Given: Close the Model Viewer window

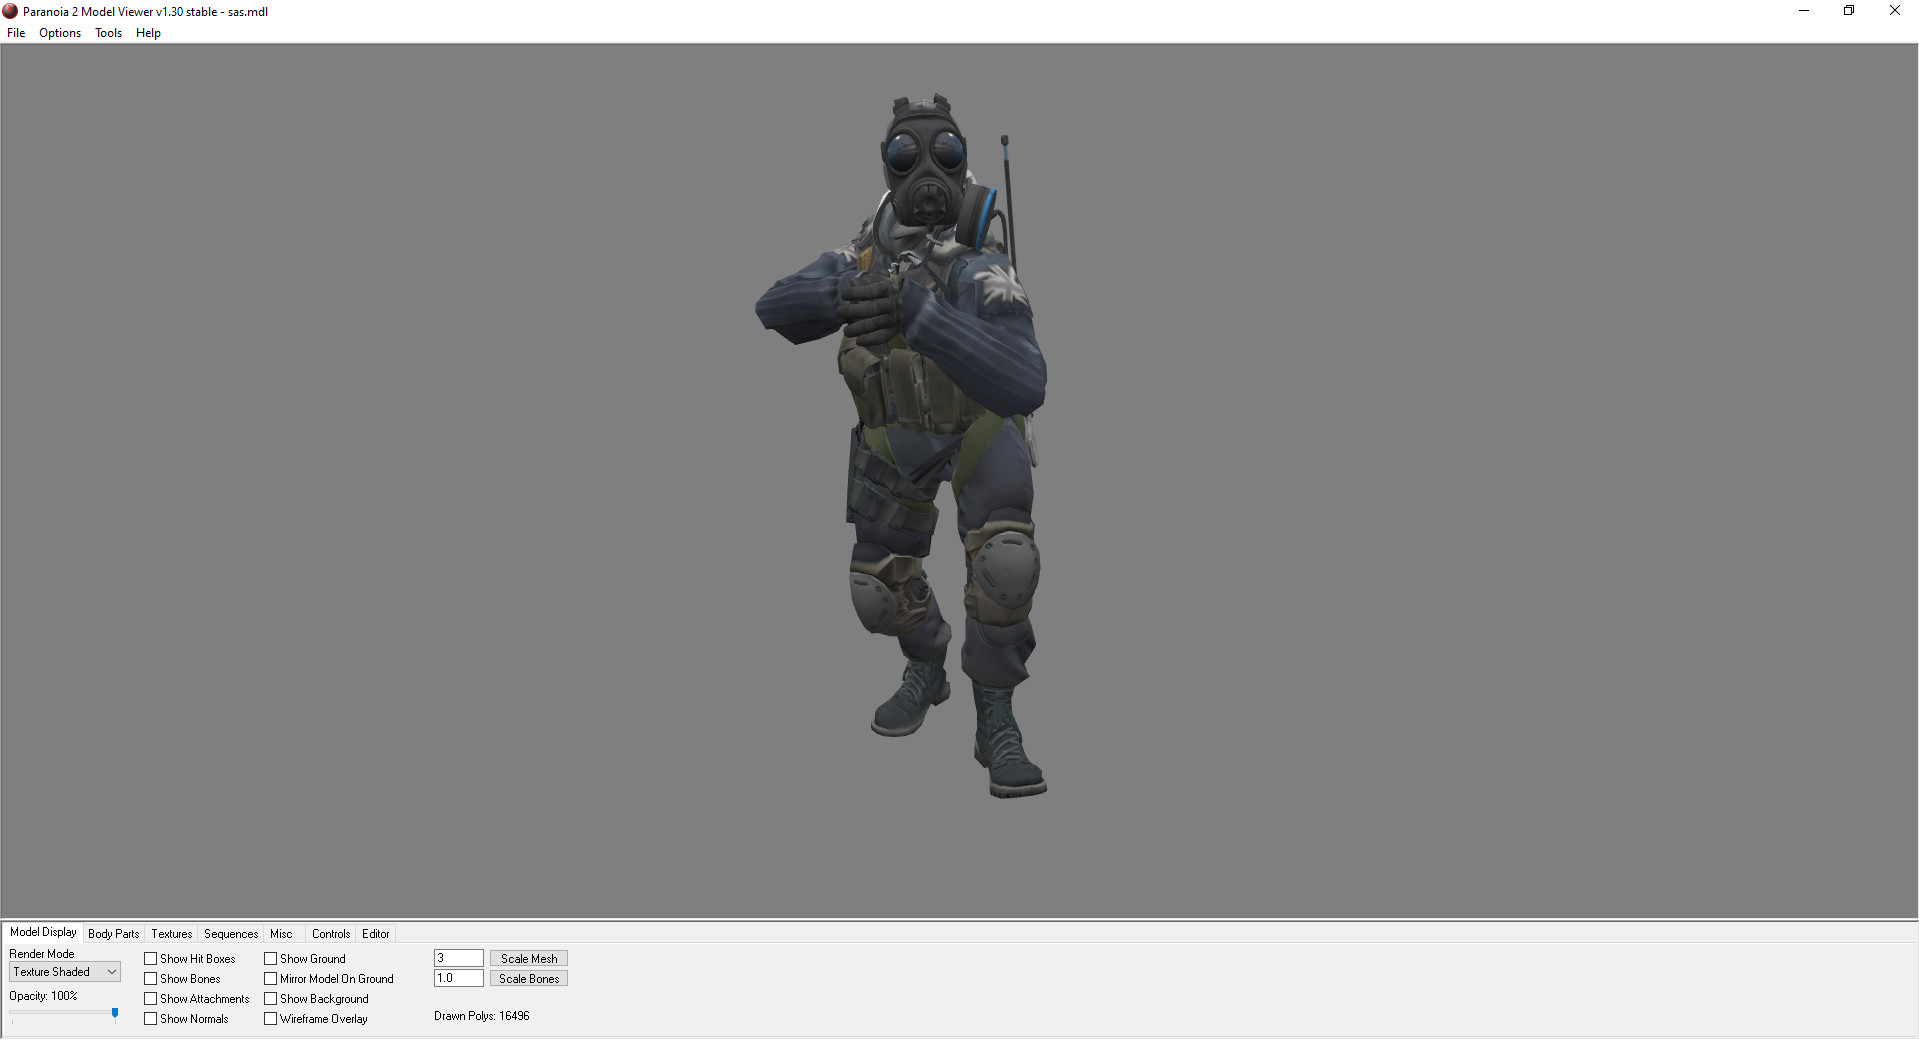Looking at the screenshot, I should [1894, 11].
